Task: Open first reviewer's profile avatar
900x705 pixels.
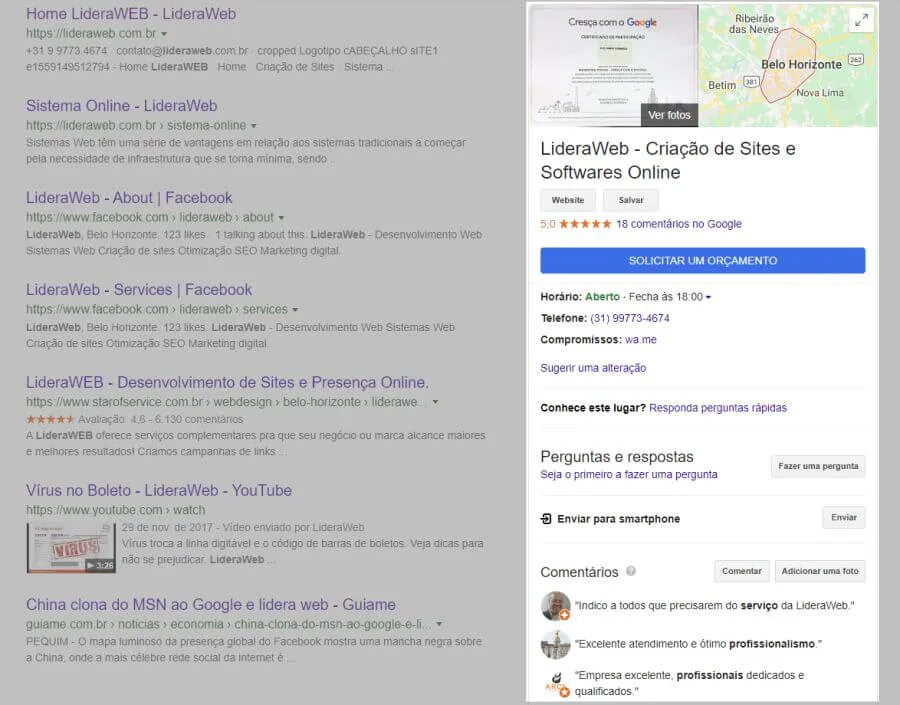Action: point(555,606)
